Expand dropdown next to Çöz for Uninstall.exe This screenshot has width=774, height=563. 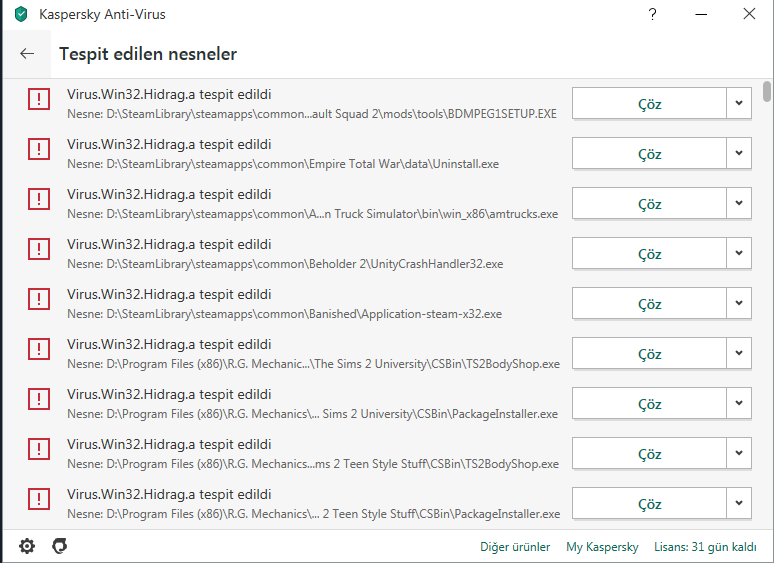739,153
